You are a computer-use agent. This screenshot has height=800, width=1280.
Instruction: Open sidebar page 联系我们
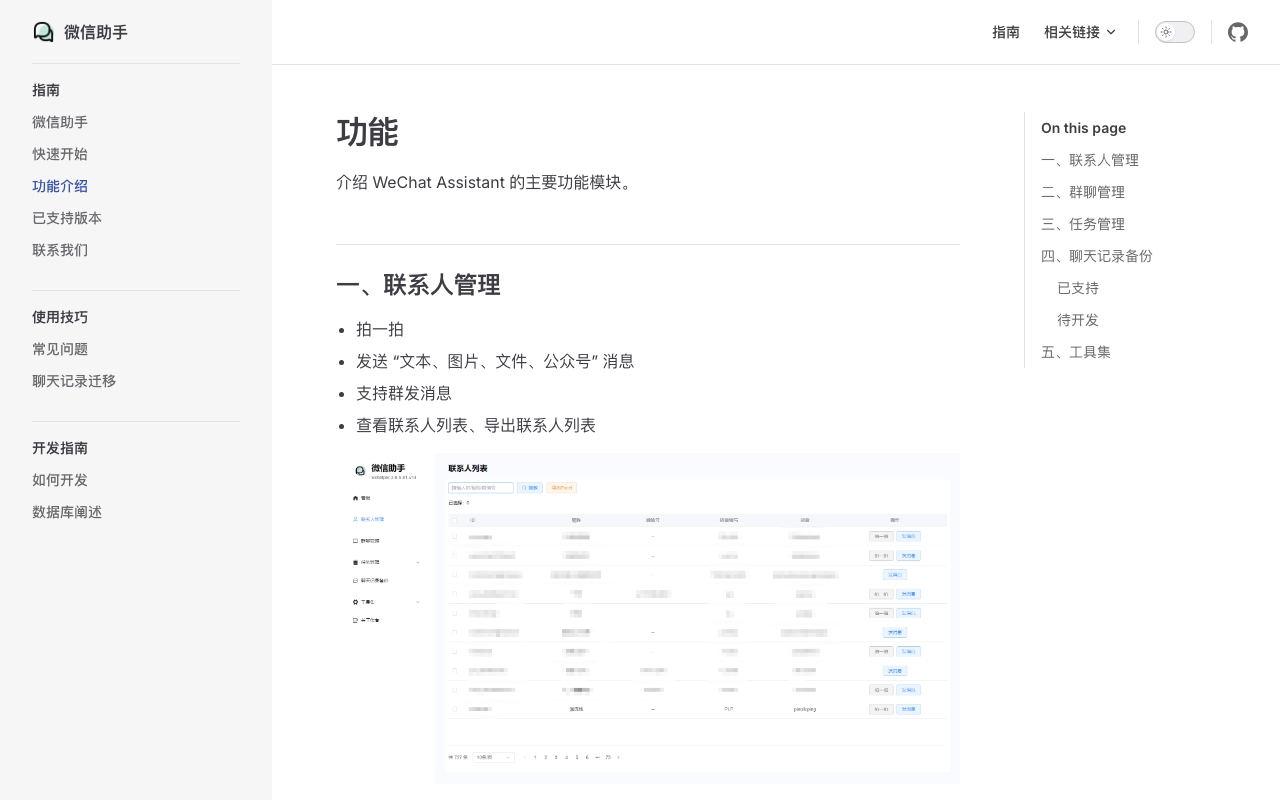point(60,250)
